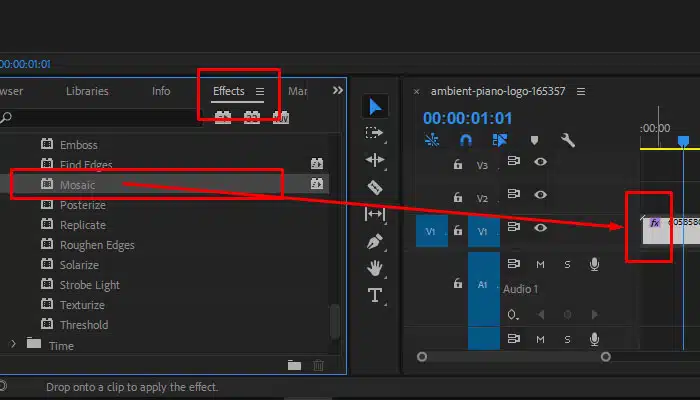Show hidden panel tabs double-chevron
Screen dimensions: 700x400
pos(338,91)
